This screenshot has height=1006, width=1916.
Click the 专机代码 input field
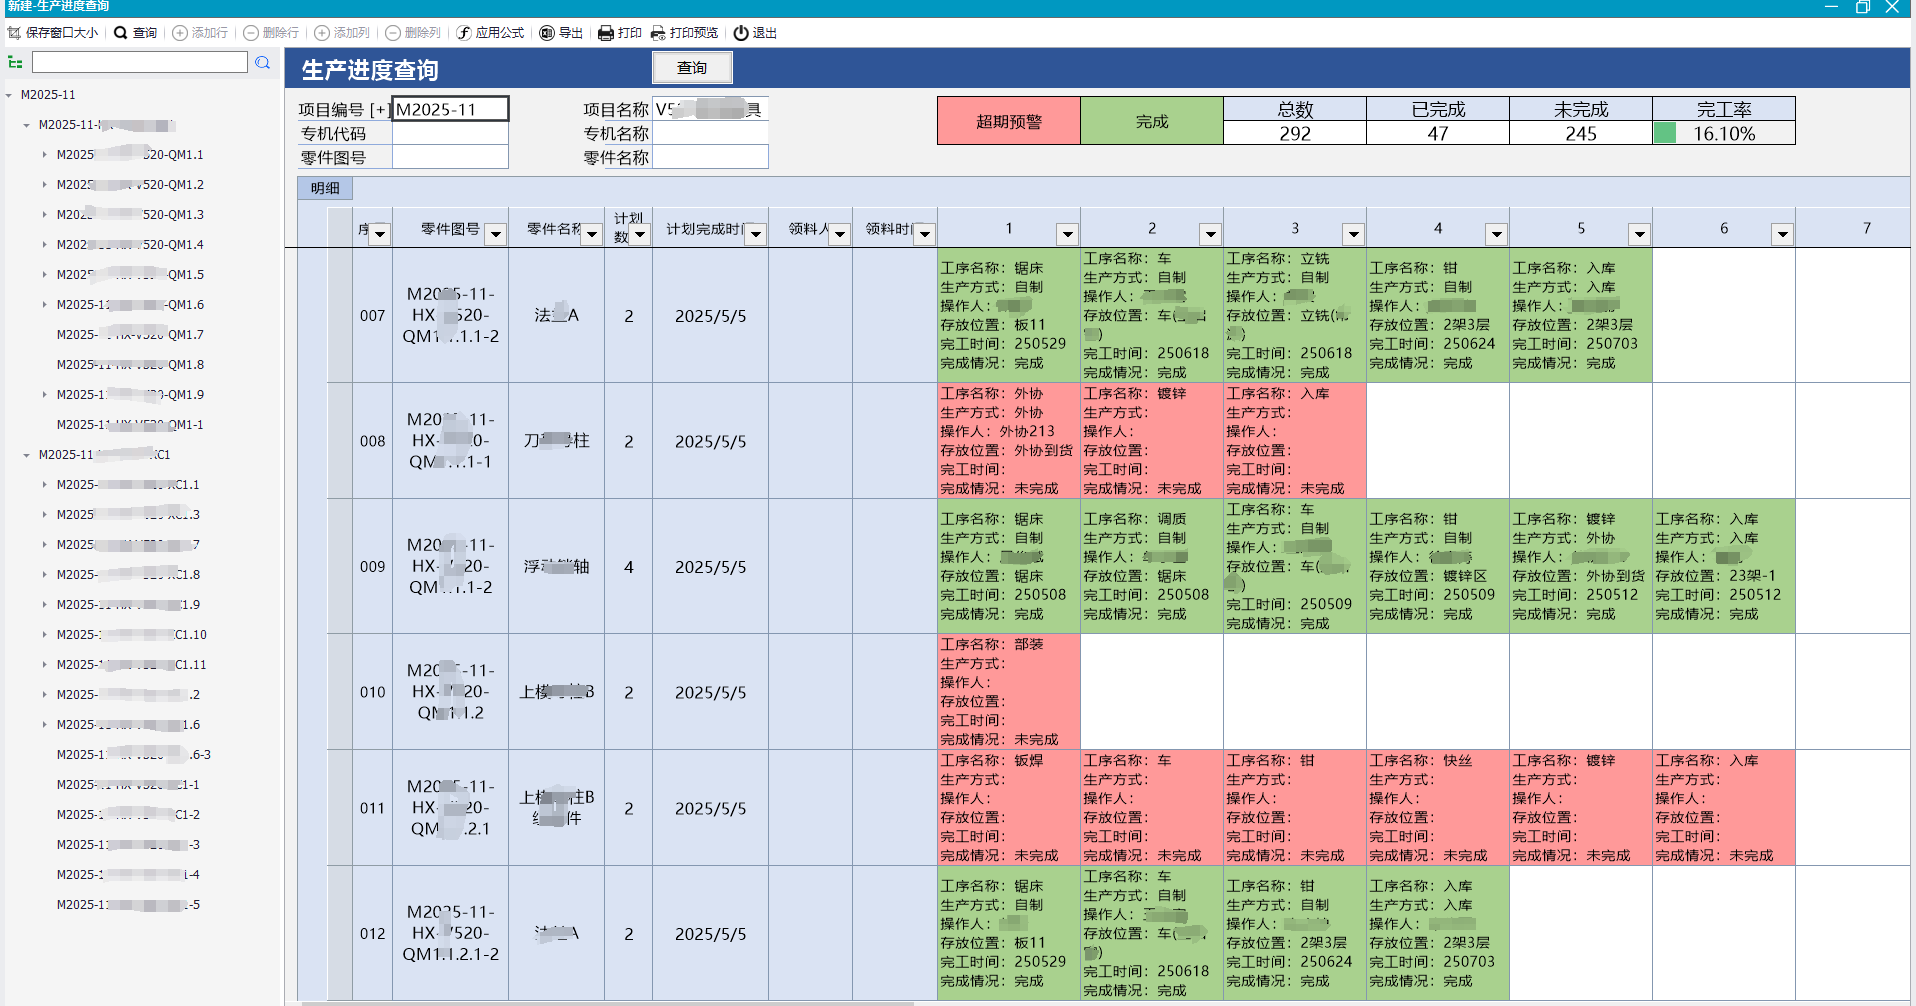[x=450, y=133]
